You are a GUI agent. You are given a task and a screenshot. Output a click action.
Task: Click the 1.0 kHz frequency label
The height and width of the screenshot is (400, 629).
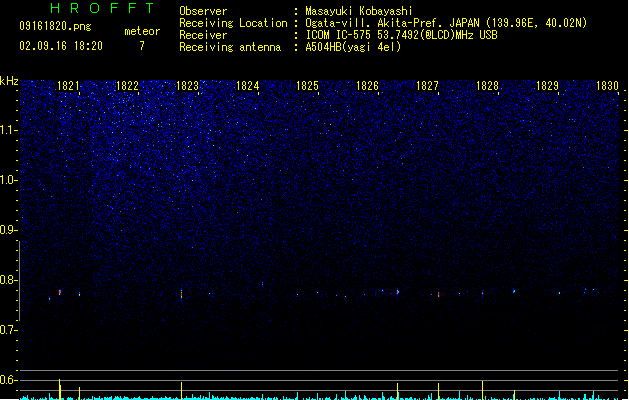click(8, 180)
